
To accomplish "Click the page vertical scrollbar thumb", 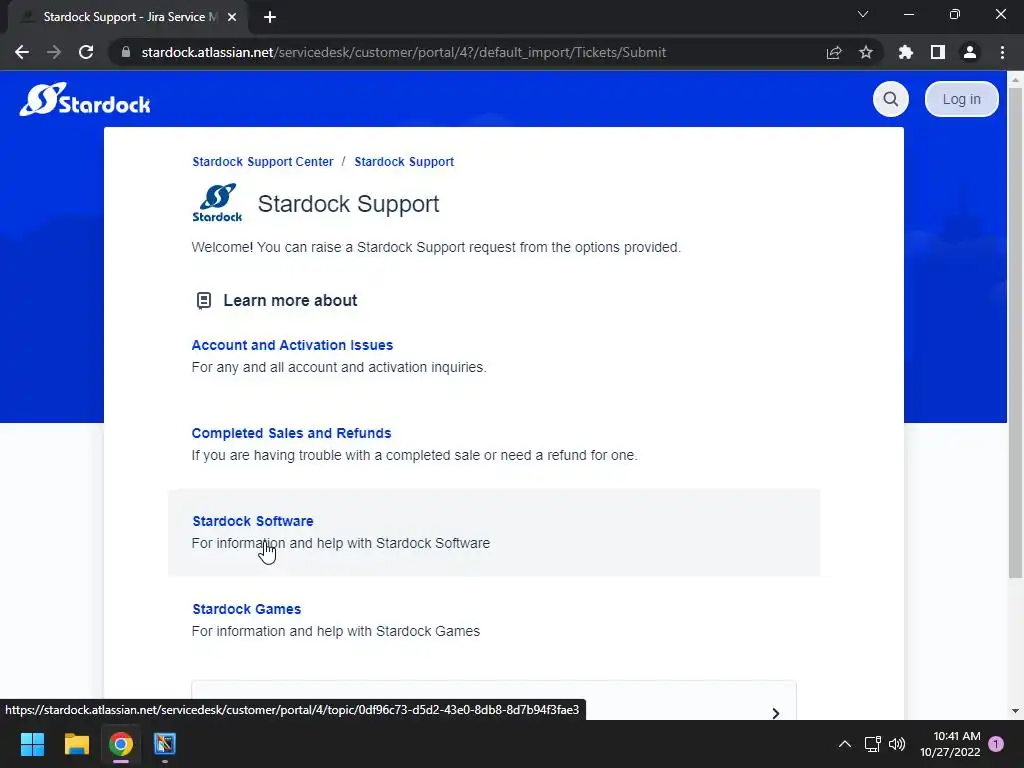I will coord(1015,333).
